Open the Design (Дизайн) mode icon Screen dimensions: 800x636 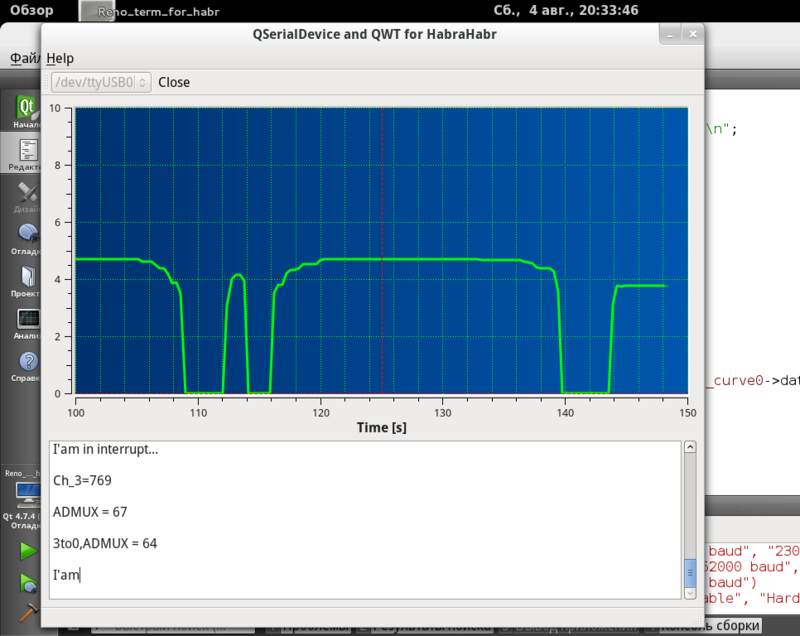[x=27, y=197]
